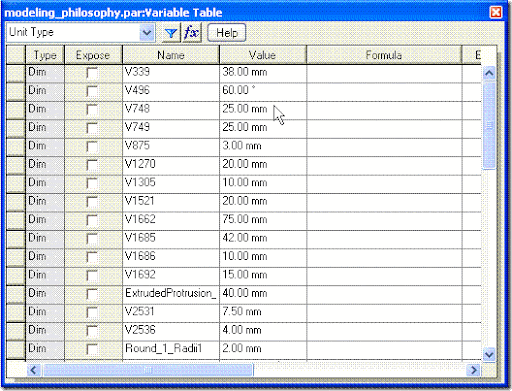This screenshot has height=391, width=512.
Task: Click the Value column header
Action: pos(263,55)
